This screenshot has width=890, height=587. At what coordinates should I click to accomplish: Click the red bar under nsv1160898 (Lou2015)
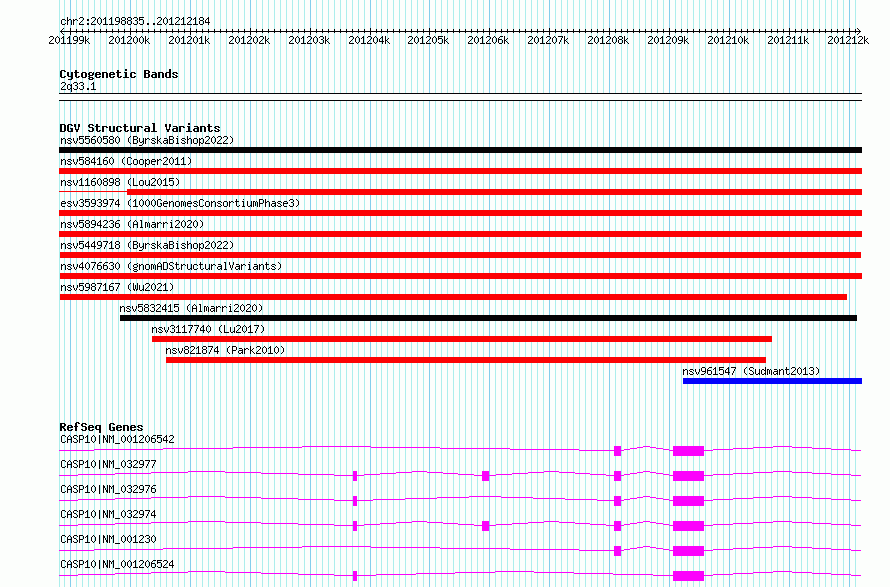(x=494, y=192)
